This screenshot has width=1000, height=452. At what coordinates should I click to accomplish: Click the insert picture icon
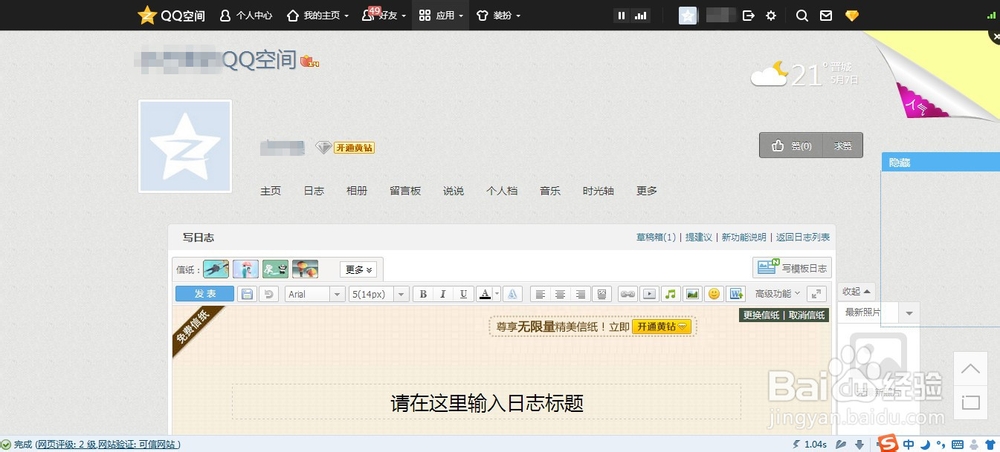(692, 294)
